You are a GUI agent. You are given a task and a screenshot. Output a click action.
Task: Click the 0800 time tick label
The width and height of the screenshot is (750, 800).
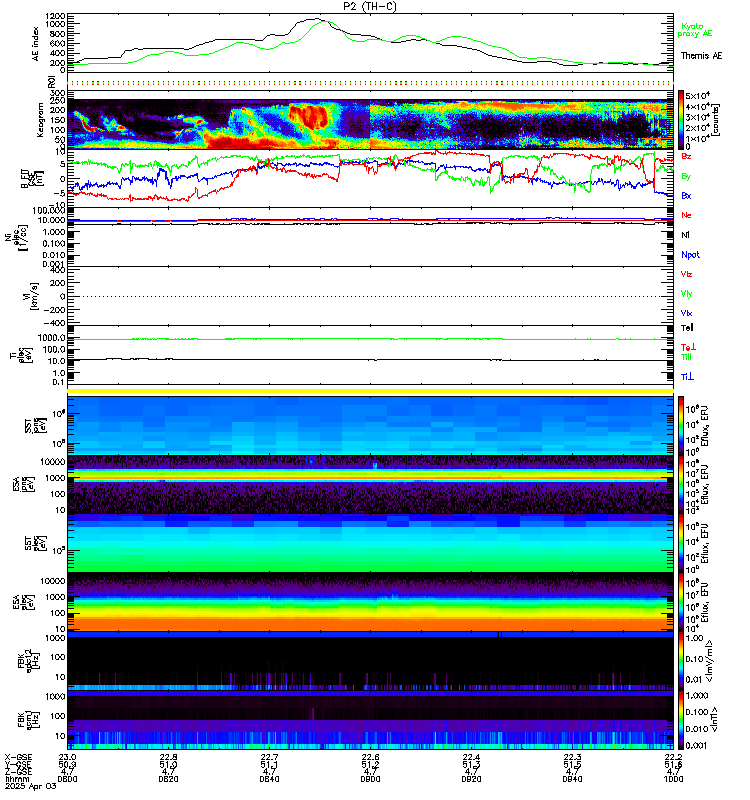pyautogui.click(x=67, y=779)
